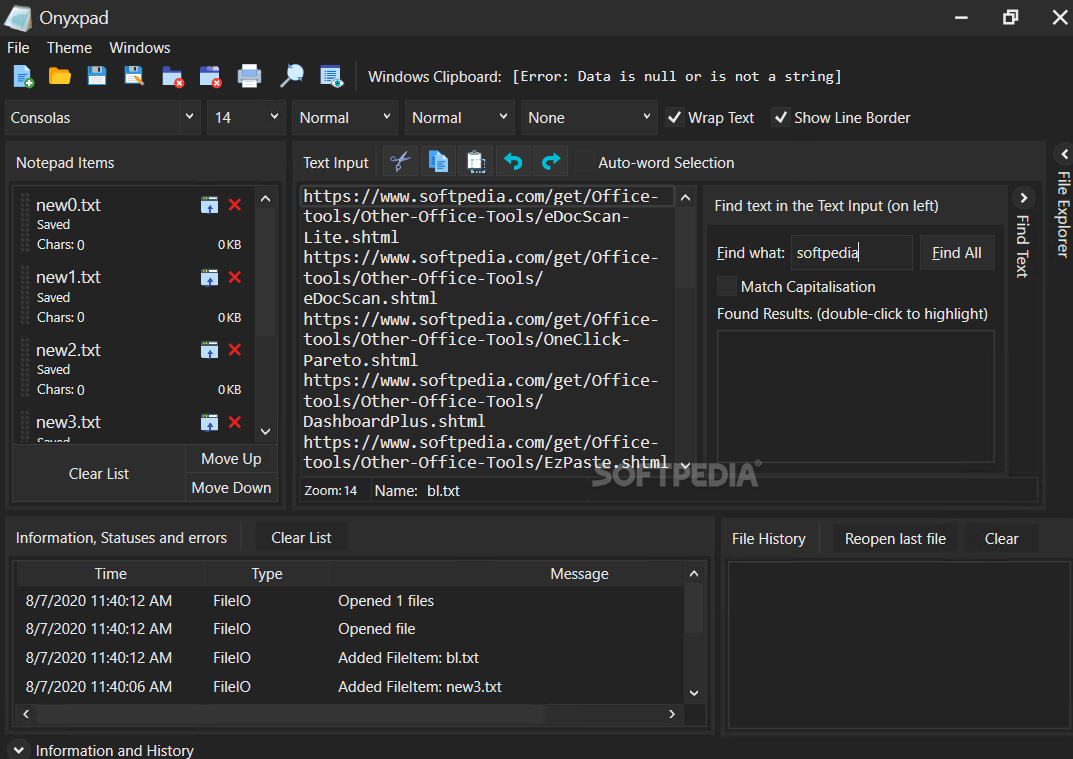Open the second Normal weight dropdown

click(458, 118)
